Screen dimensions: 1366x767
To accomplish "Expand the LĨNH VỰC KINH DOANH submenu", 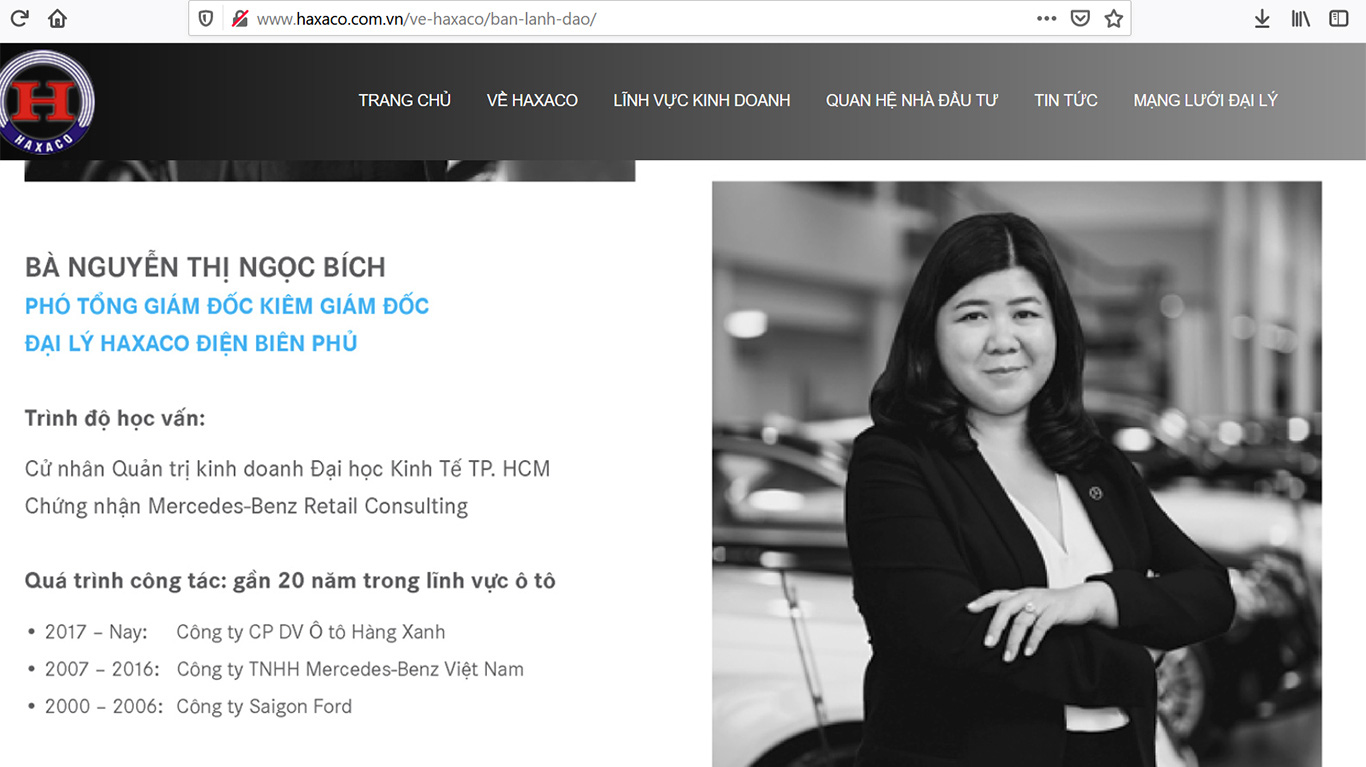I will pos(701,100).
